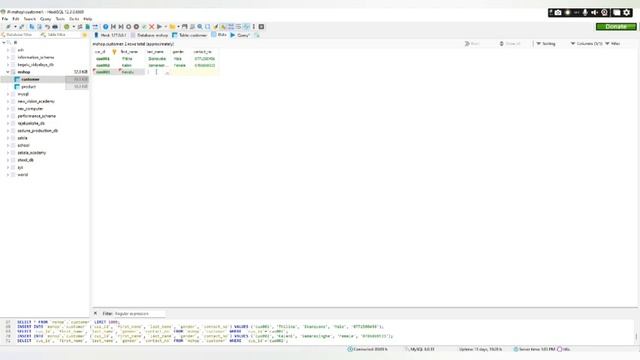Open the Columns dropdown

586,44
